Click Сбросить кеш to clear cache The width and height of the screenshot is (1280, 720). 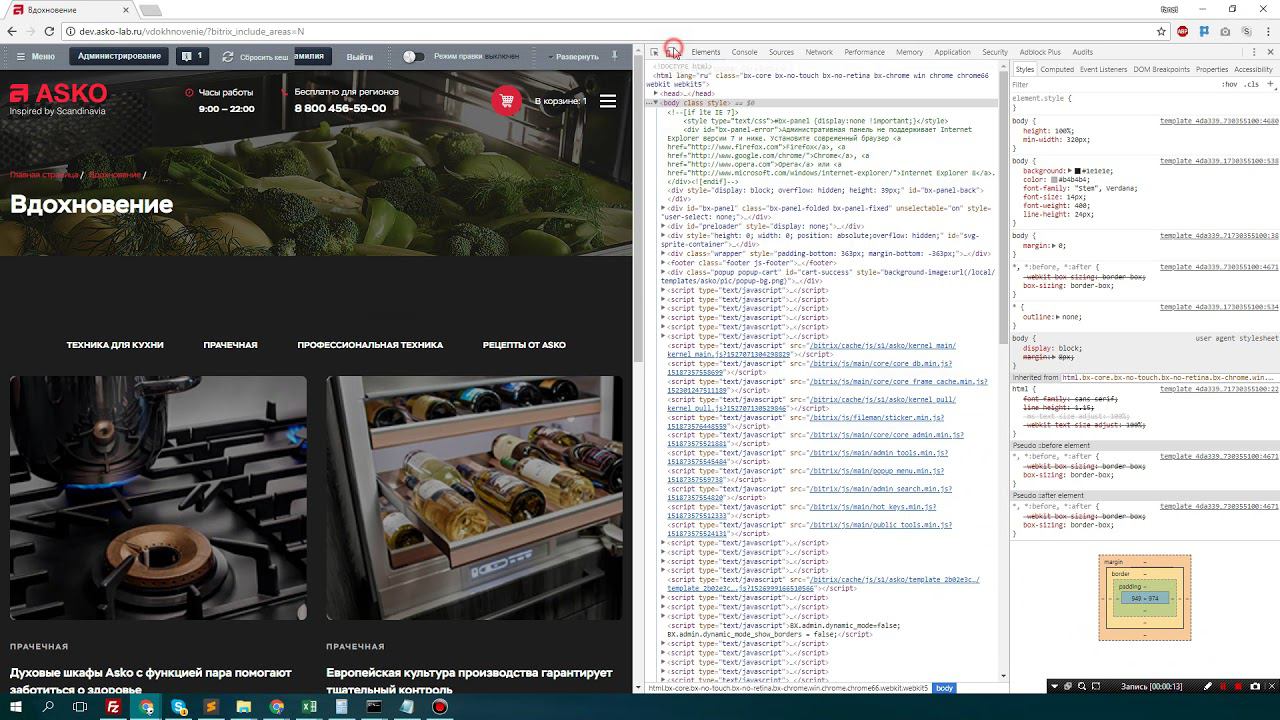(256, 57)
